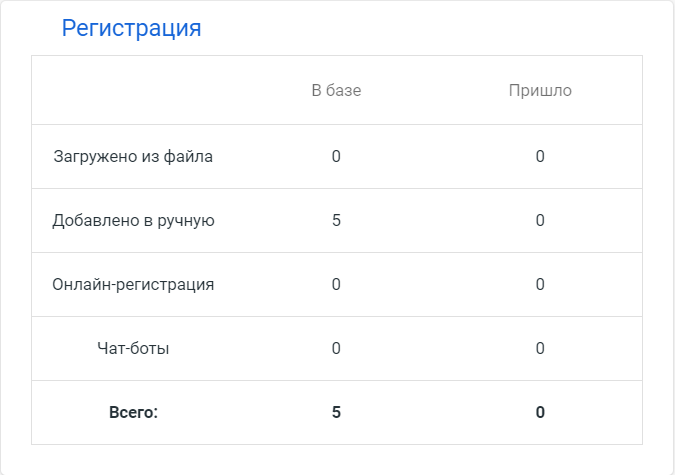
Task: Select the Пришло column header
Action: pos(540,91)
